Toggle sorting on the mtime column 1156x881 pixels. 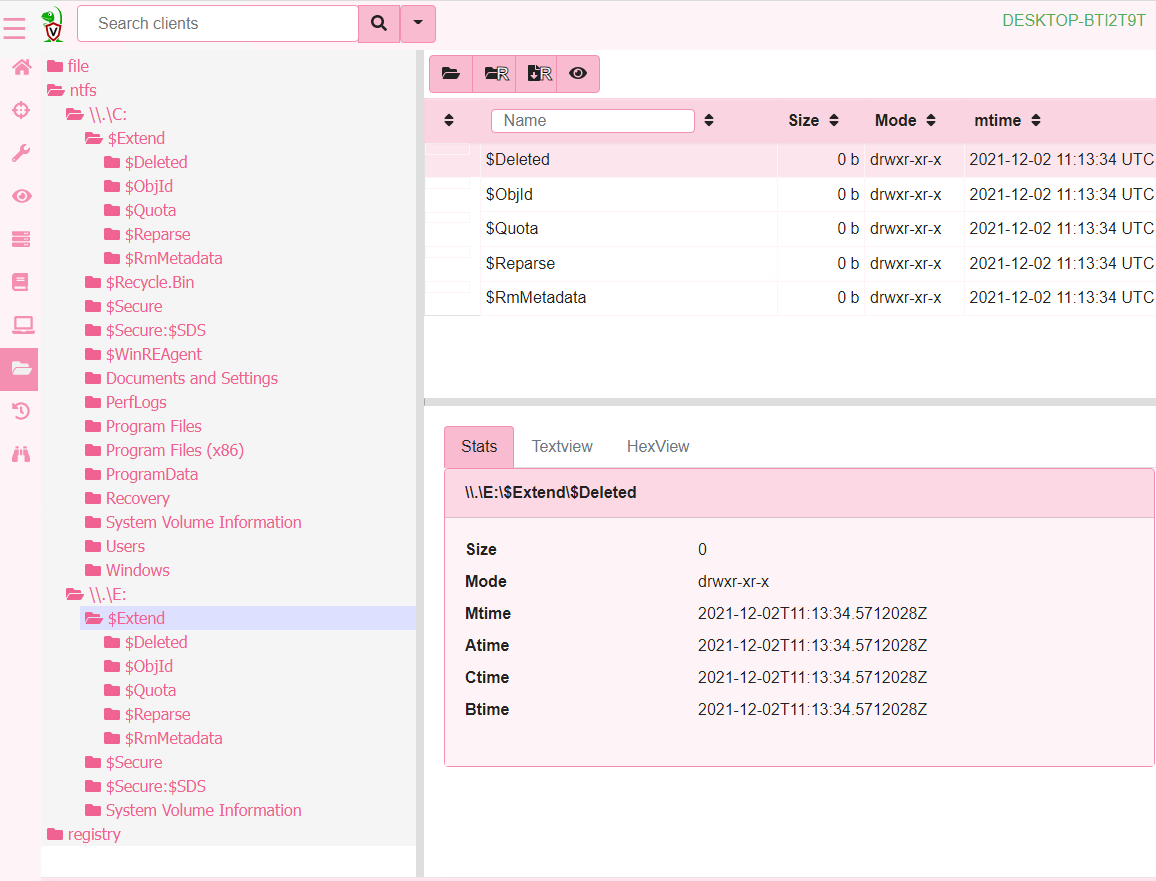click(1037, 120)
